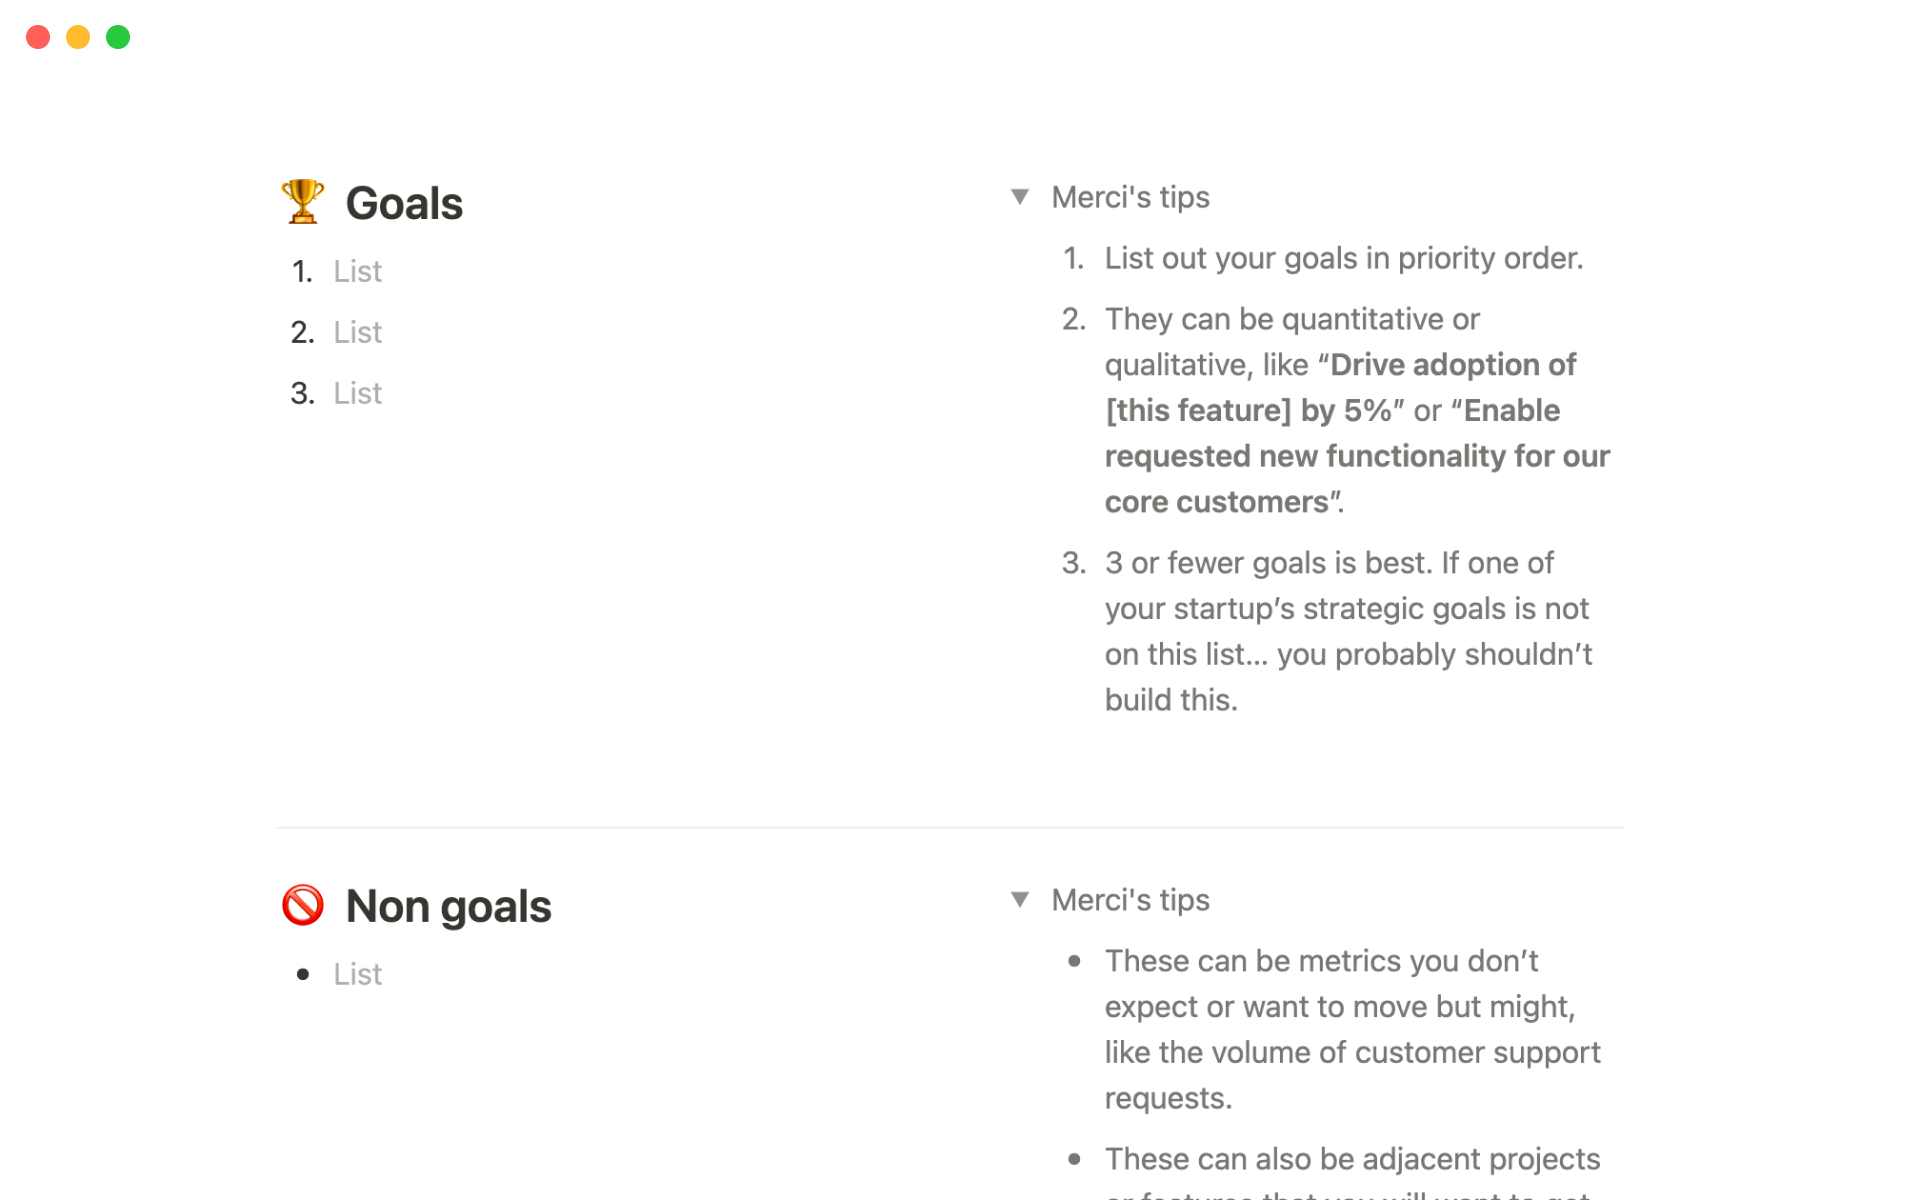
Task: Click the yellow minimize window button
Action: tap(78, 37)
